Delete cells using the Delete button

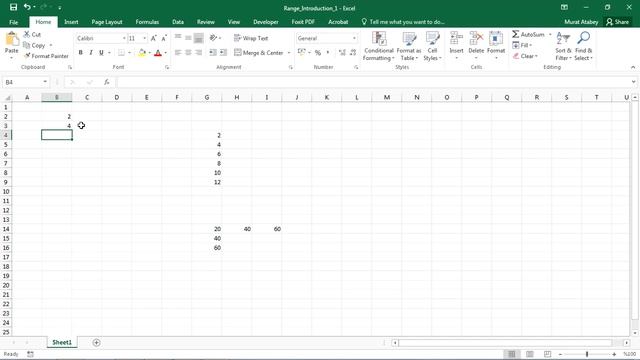pos(476,46)
